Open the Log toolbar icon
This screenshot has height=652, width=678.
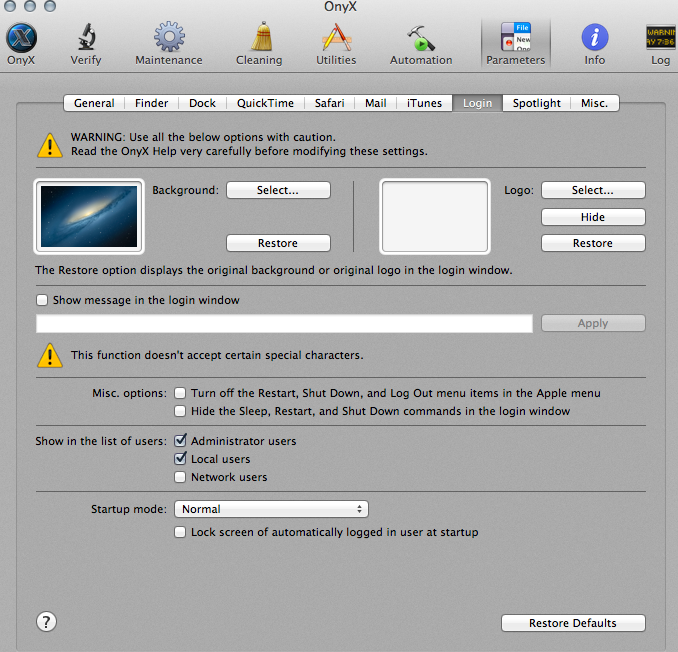(661, 43)
